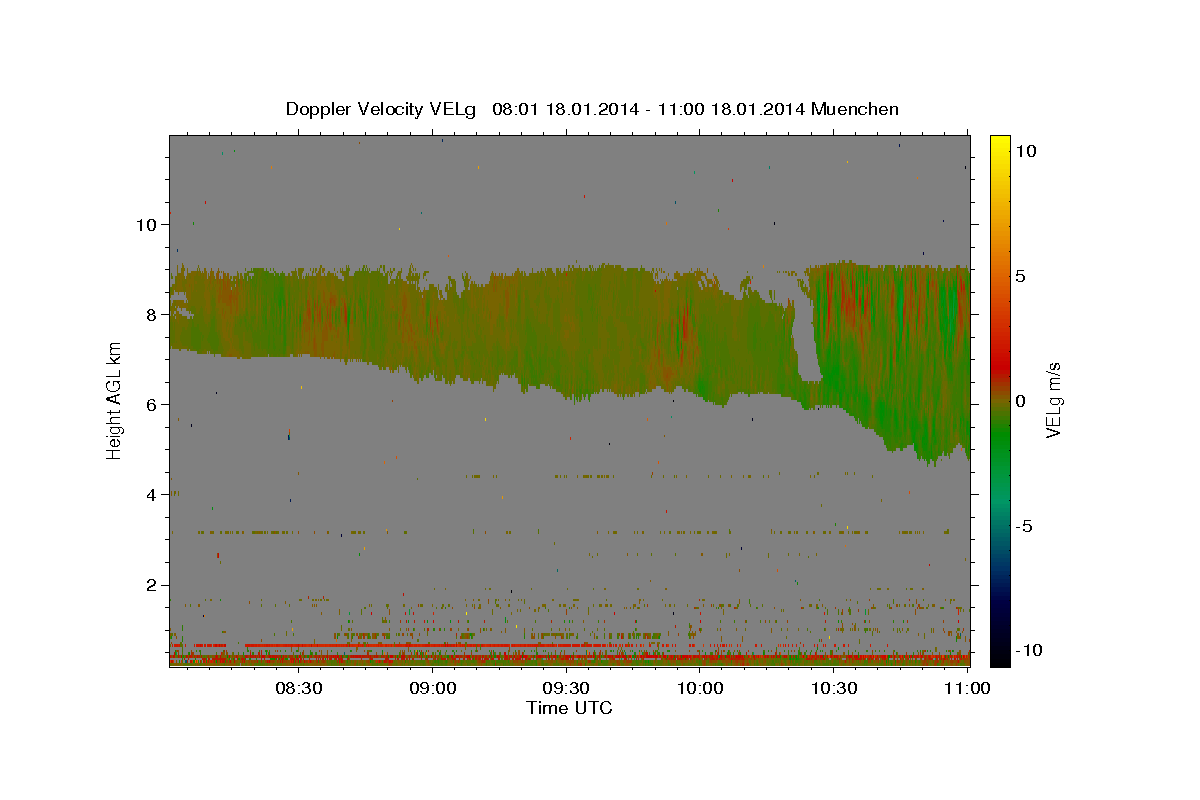Click the colorbar label '-10'
Viewport: 1200px width, 800px height.
[x=1029, y=650]
